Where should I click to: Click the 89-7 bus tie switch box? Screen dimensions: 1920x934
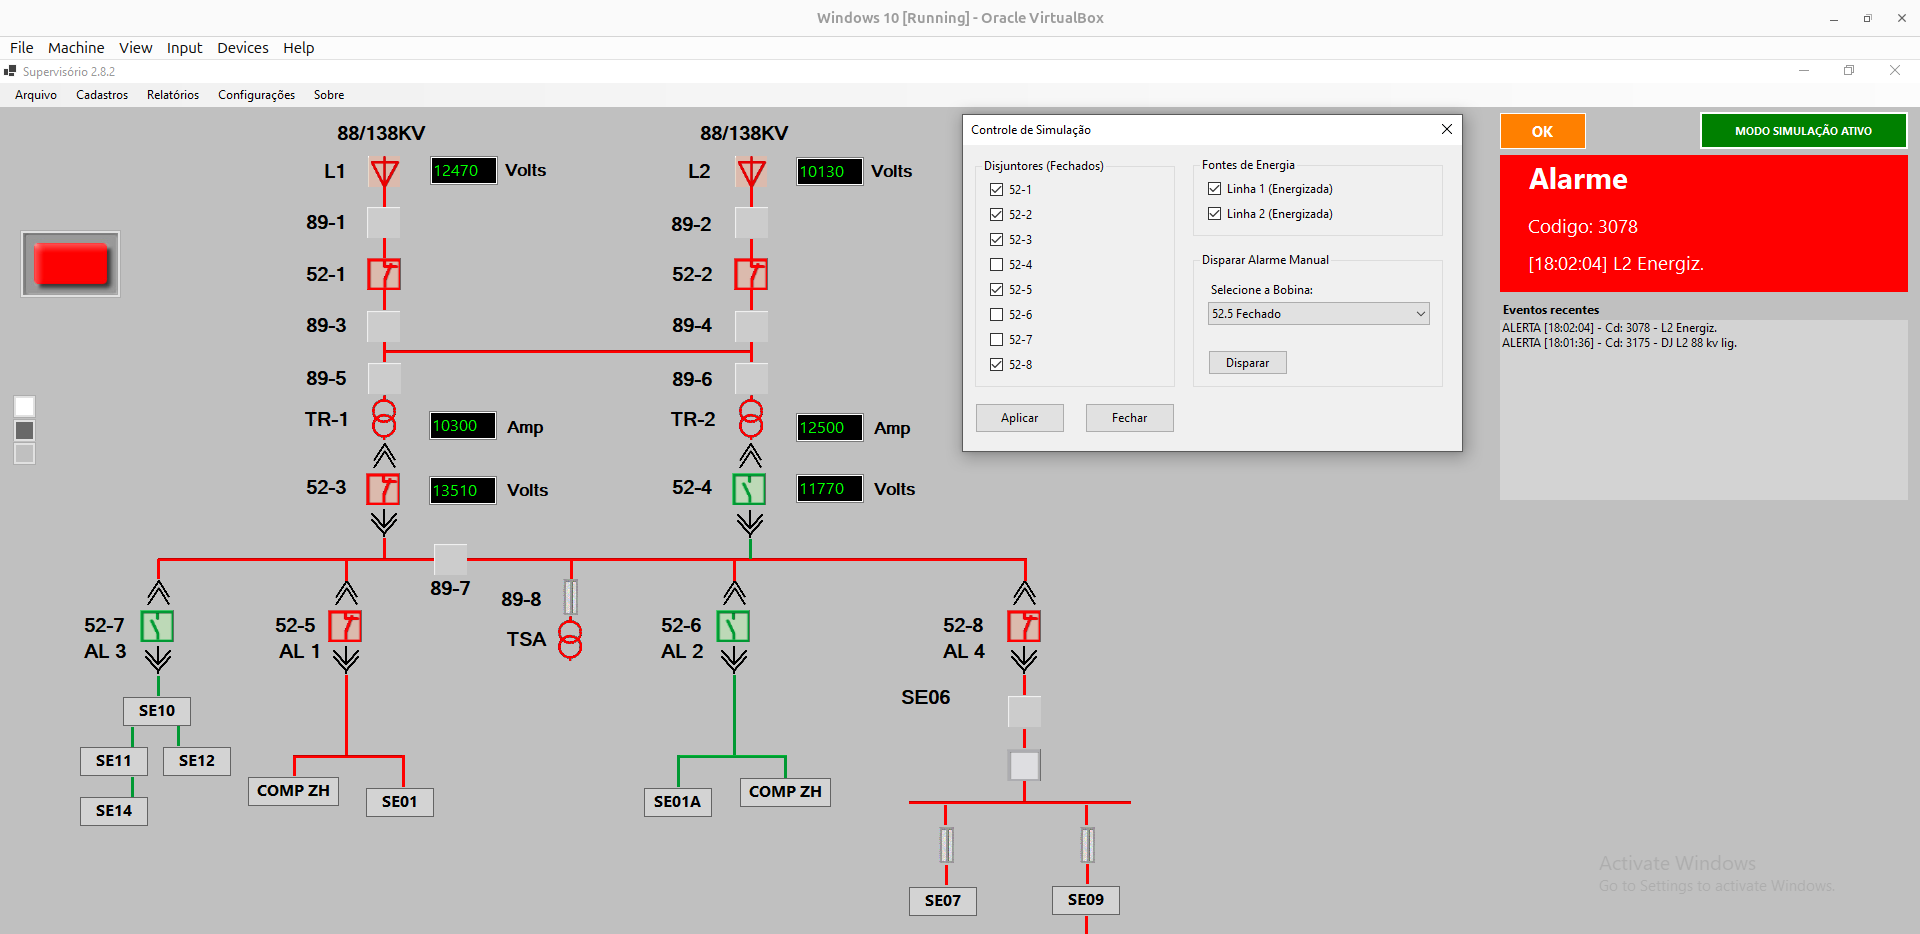coord(450,560)
